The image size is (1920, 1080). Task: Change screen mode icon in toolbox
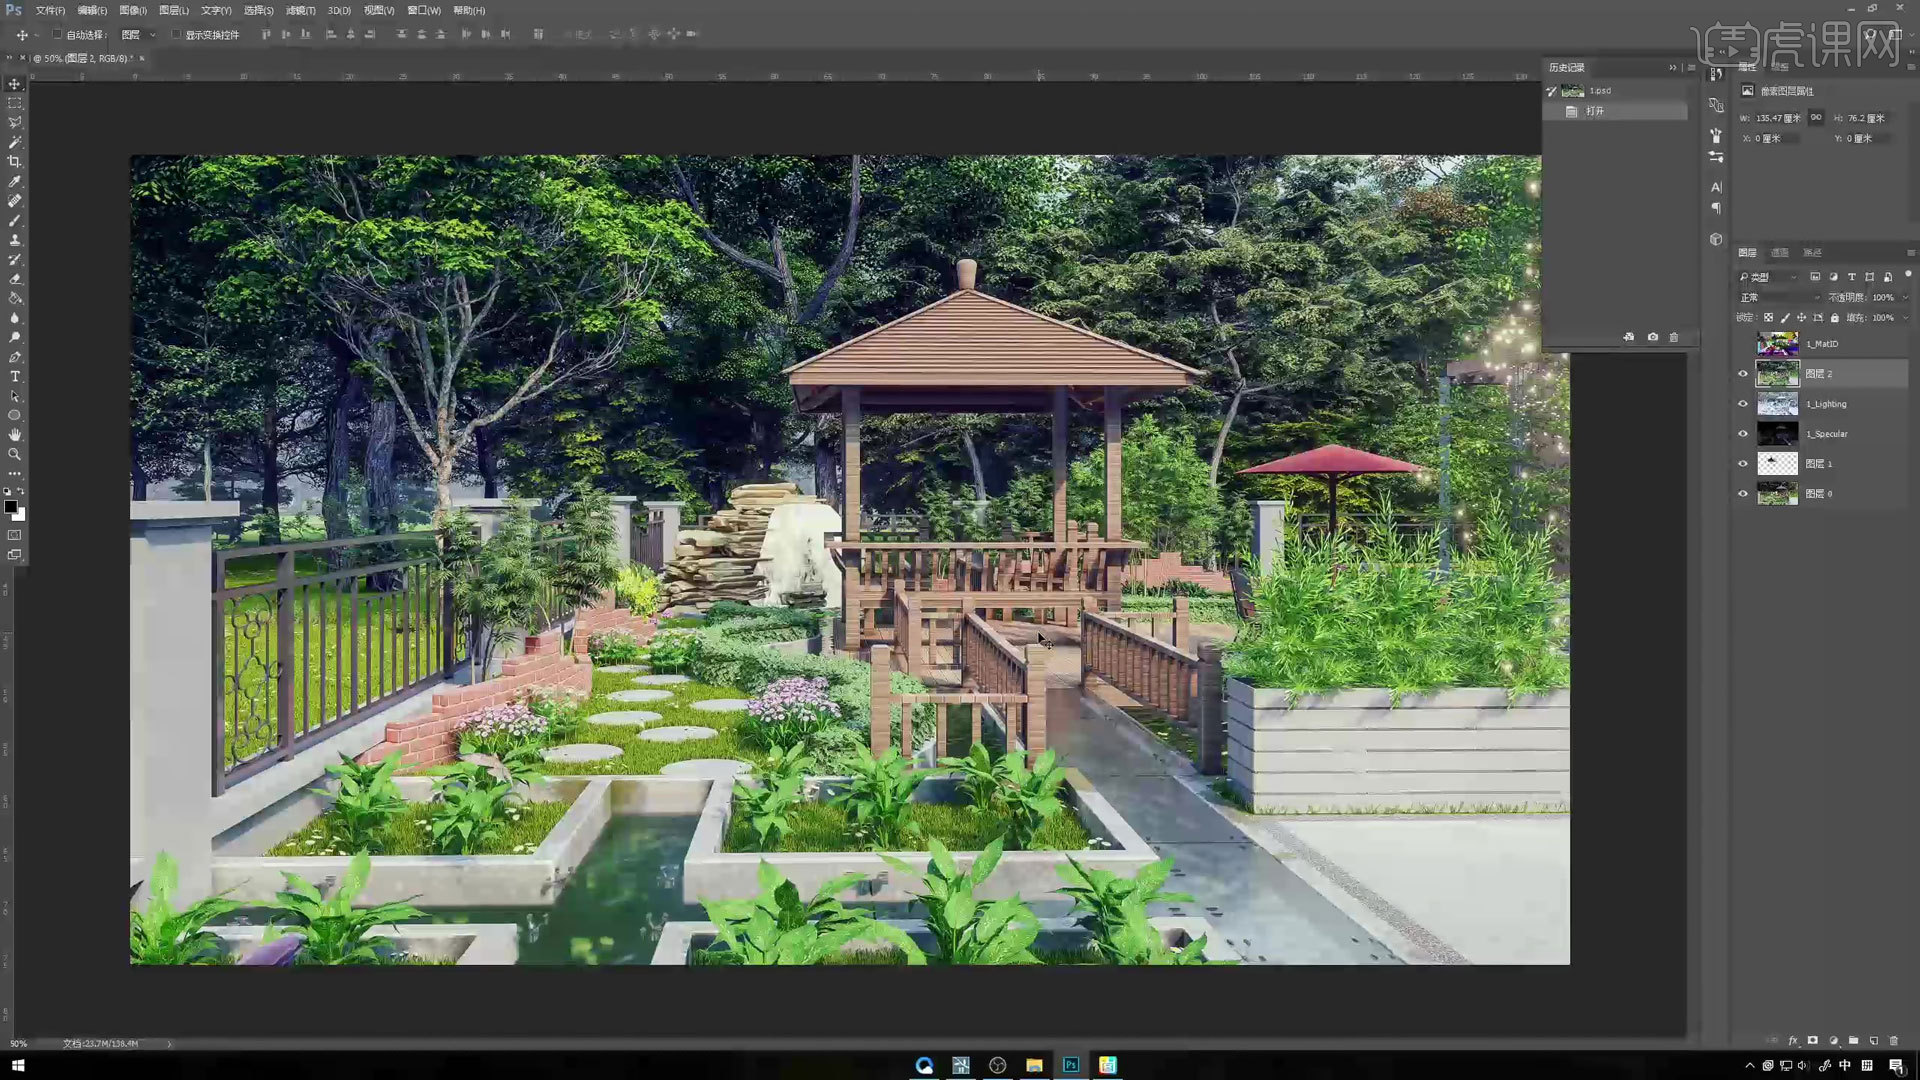coord(14,555)
